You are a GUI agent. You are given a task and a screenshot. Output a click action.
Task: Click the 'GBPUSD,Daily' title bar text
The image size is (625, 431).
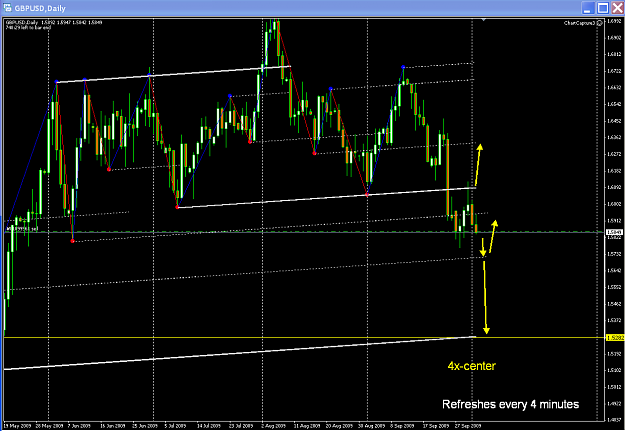(40, 8)
